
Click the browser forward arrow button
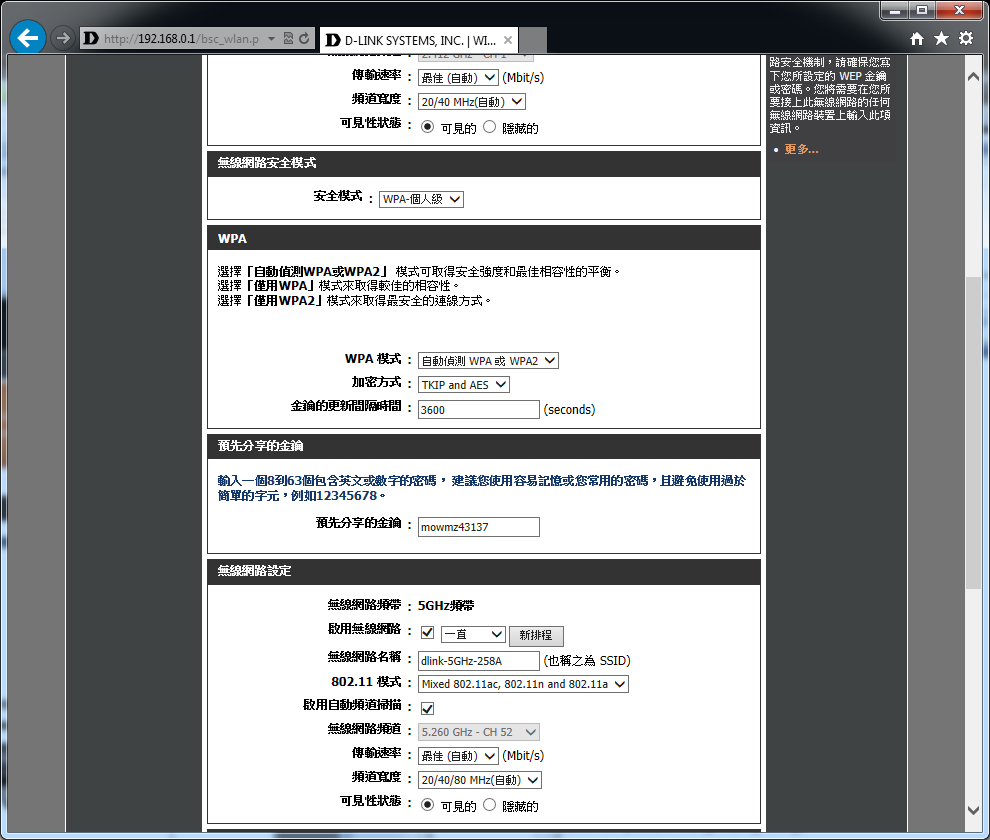(62, 38)
